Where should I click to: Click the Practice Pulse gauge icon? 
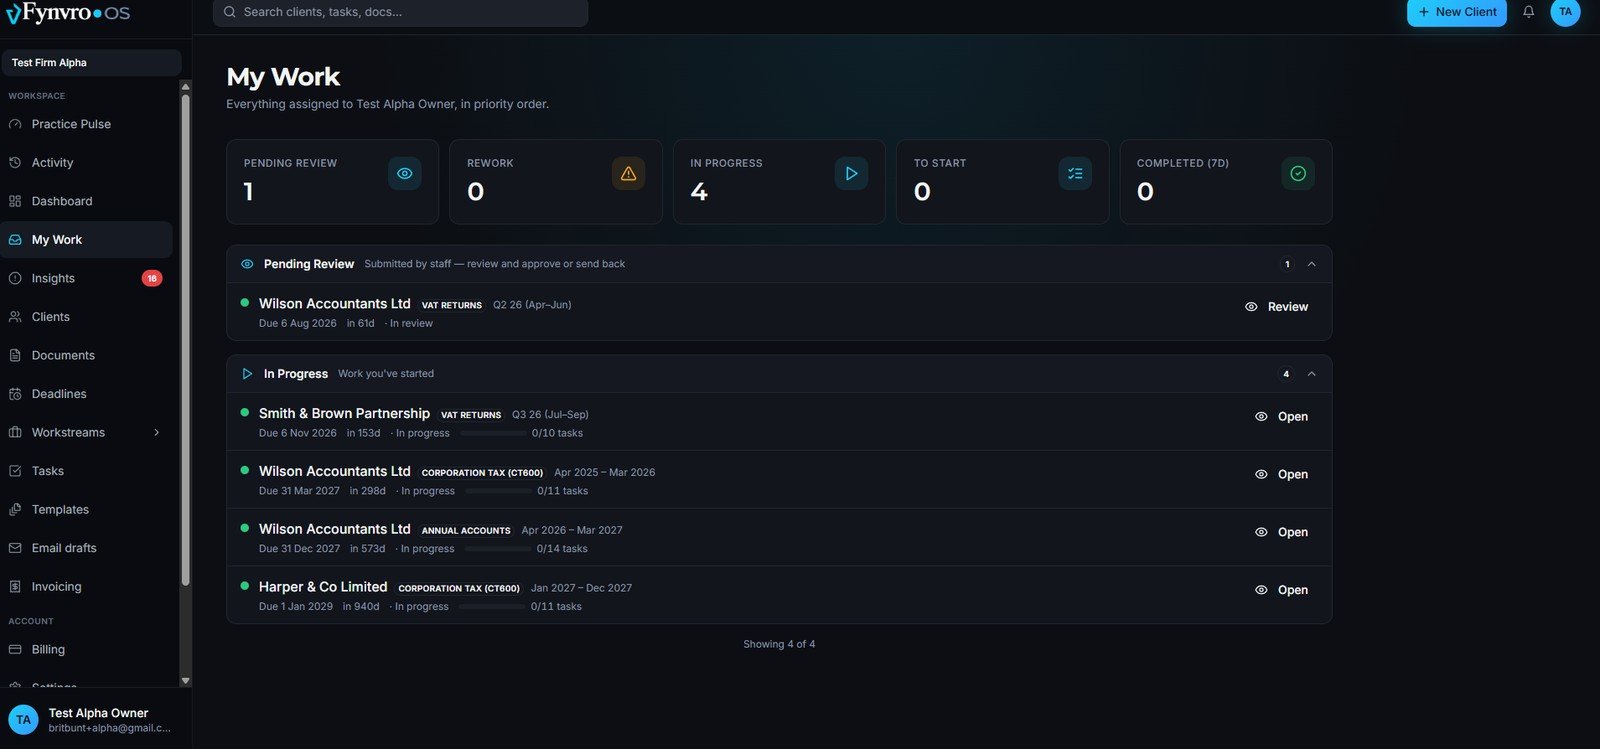click(x=15, y=124)
